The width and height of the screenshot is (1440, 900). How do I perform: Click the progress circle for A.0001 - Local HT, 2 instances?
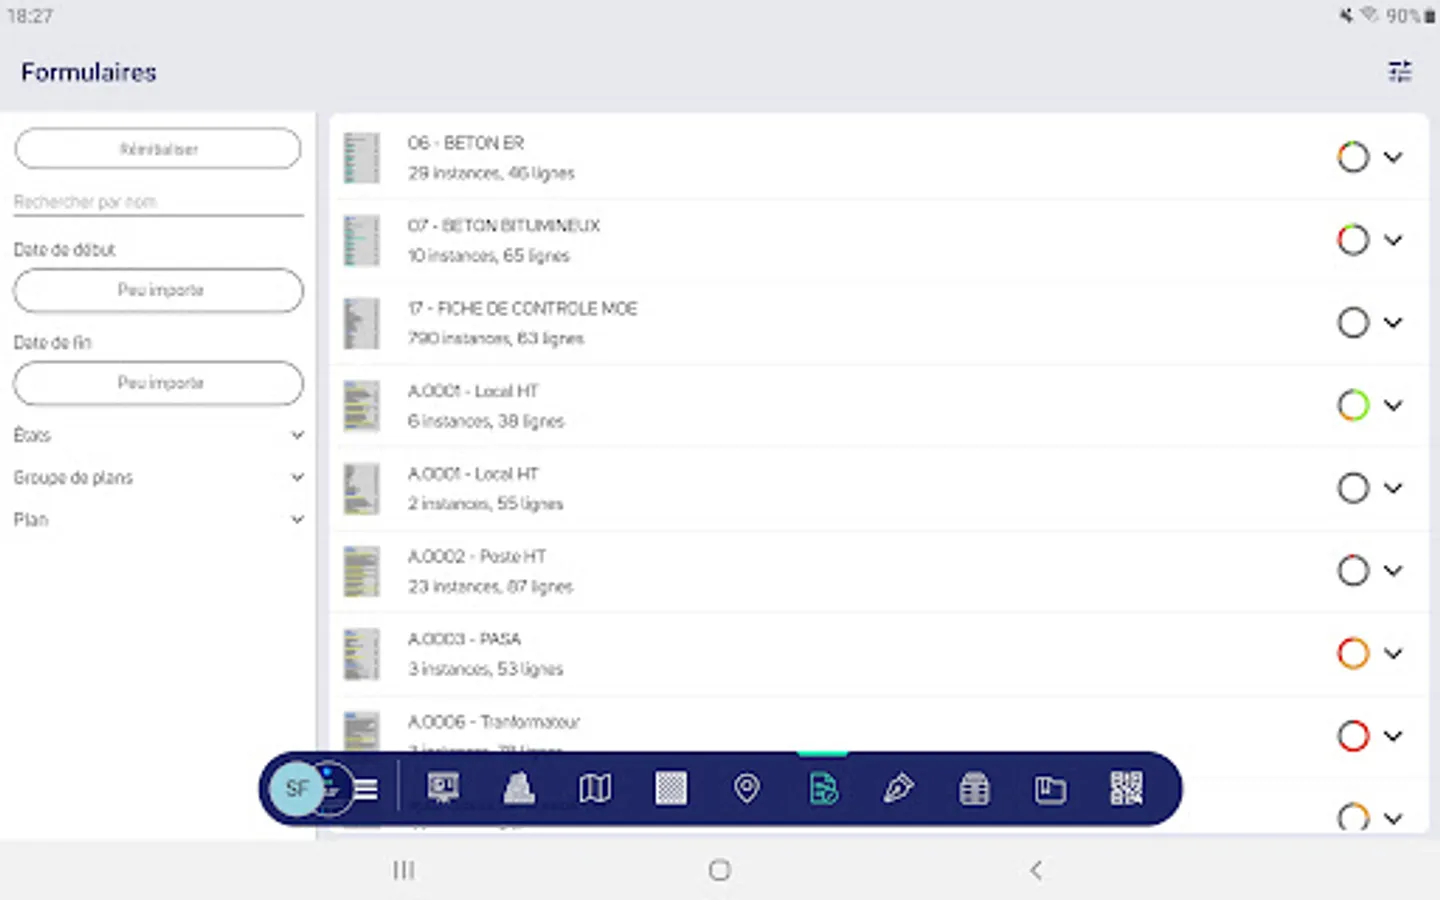tap(1353, 488)
